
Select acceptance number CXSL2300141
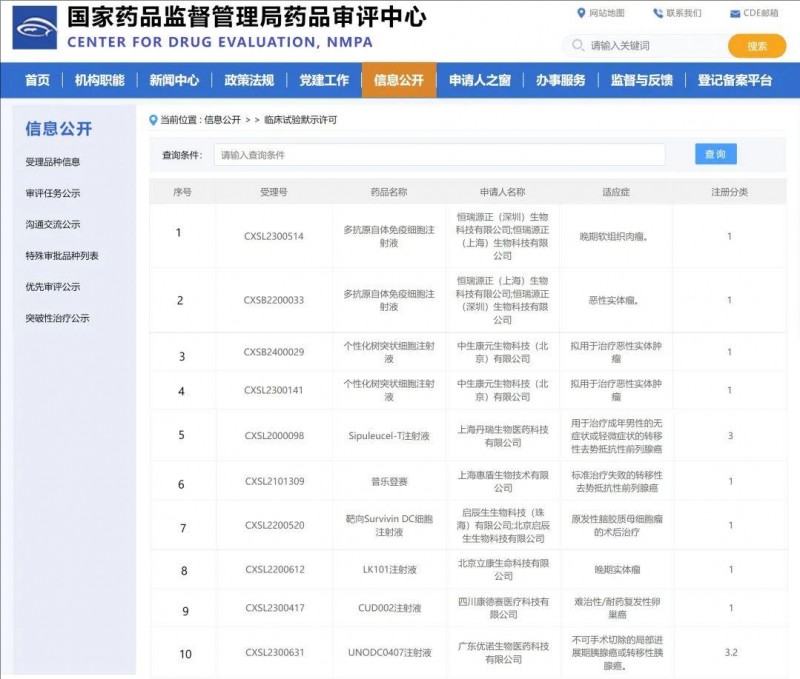point(274,390)
